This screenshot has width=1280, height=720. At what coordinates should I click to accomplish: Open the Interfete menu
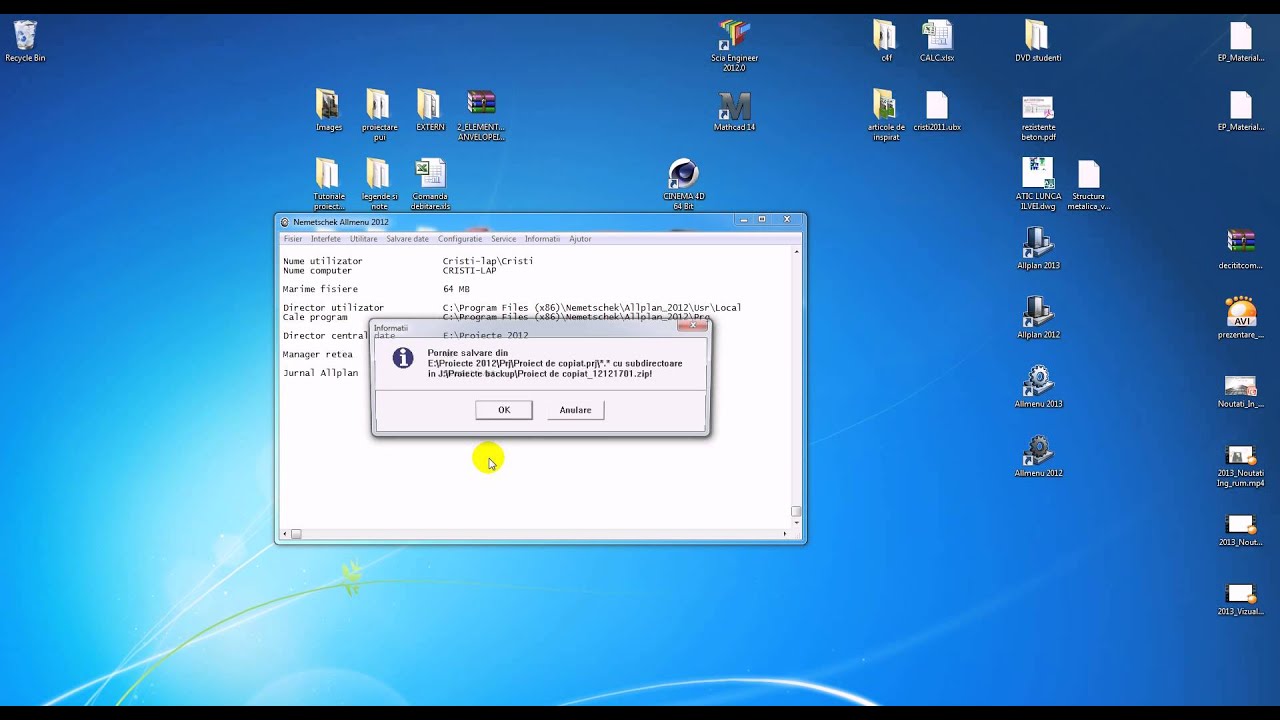325,239
